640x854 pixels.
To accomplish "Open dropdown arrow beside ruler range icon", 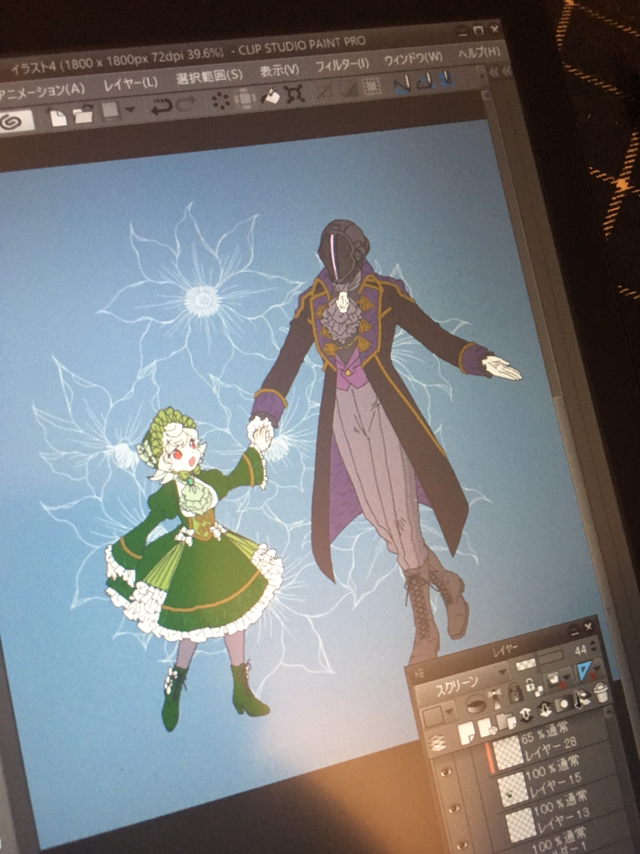I will [x=597, y=669].
